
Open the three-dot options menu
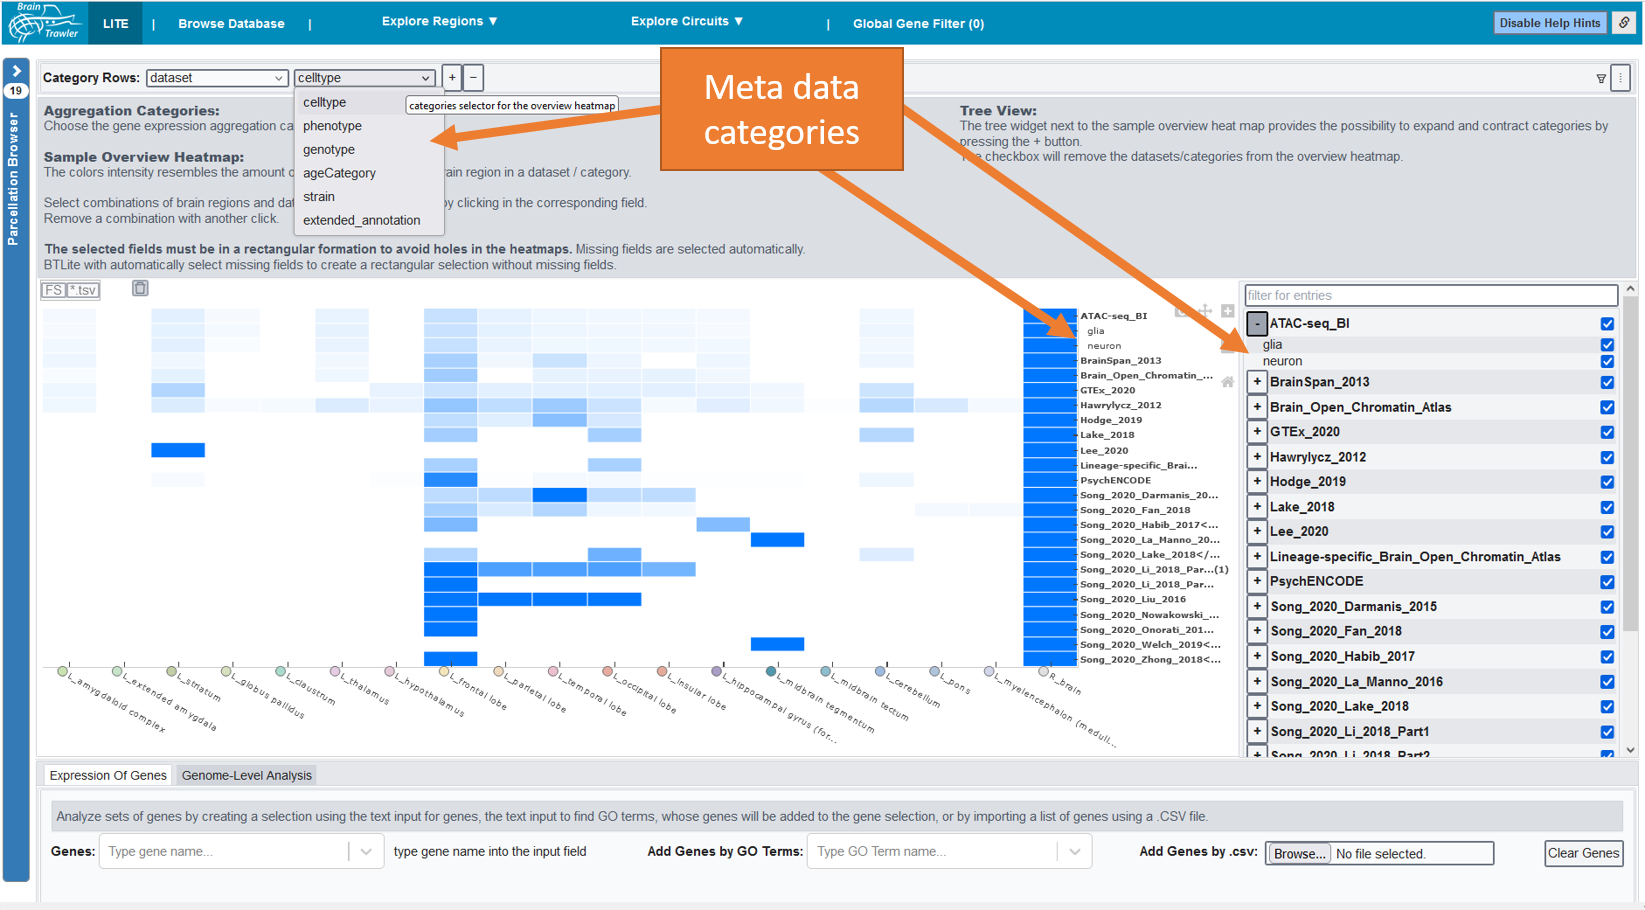pyautogui.click(x=1621, y=77)
